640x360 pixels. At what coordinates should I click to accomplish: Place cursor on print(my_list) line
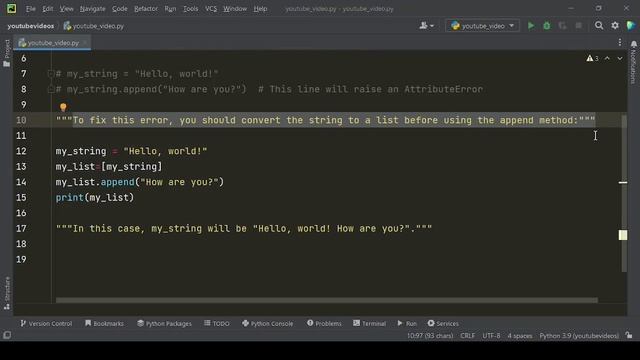95,198
